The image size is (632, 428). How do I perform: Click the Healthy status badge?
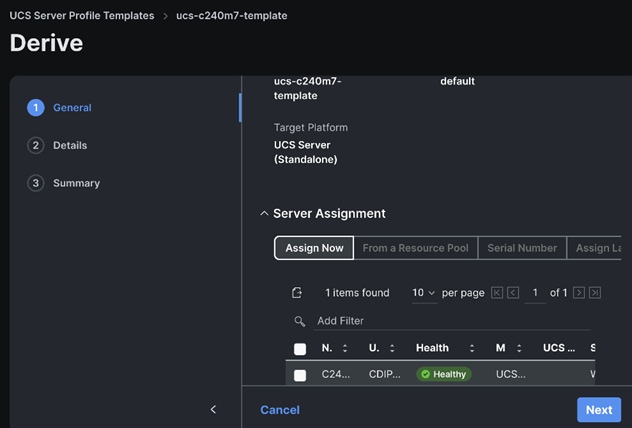point(444,374)
